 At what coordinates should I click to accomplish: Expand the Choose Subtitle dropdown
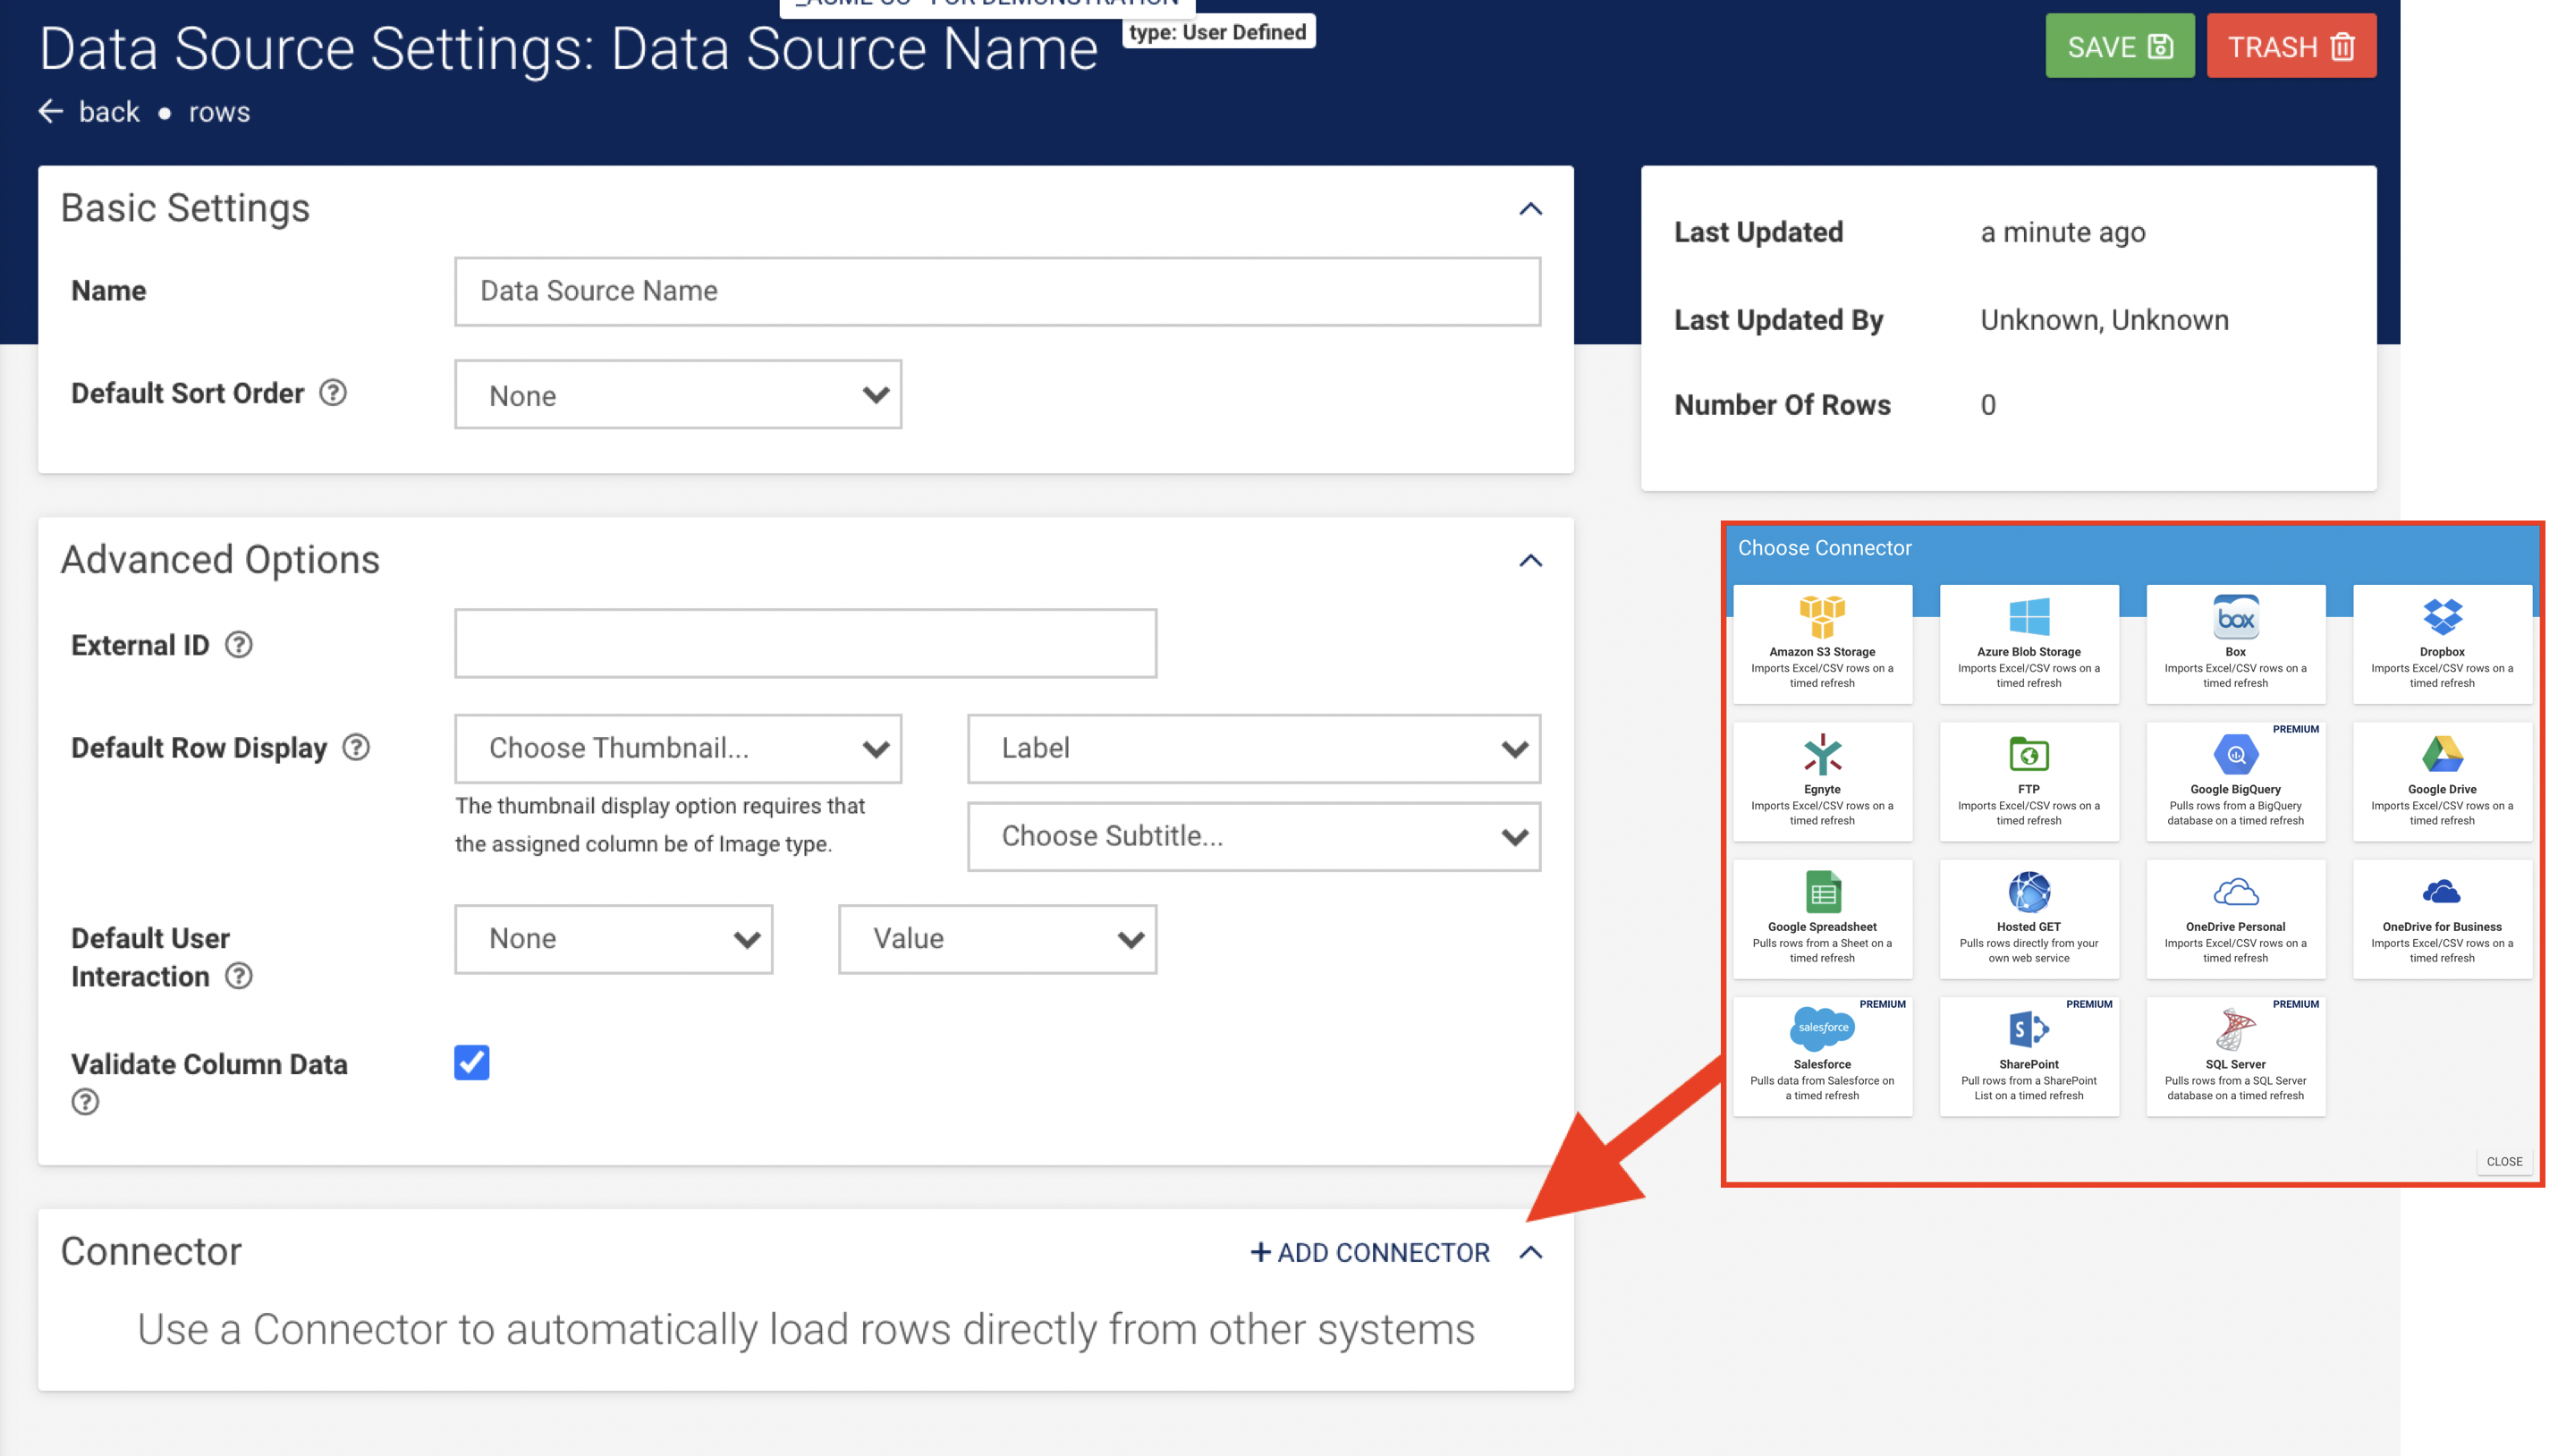[x=1253, y=836]
